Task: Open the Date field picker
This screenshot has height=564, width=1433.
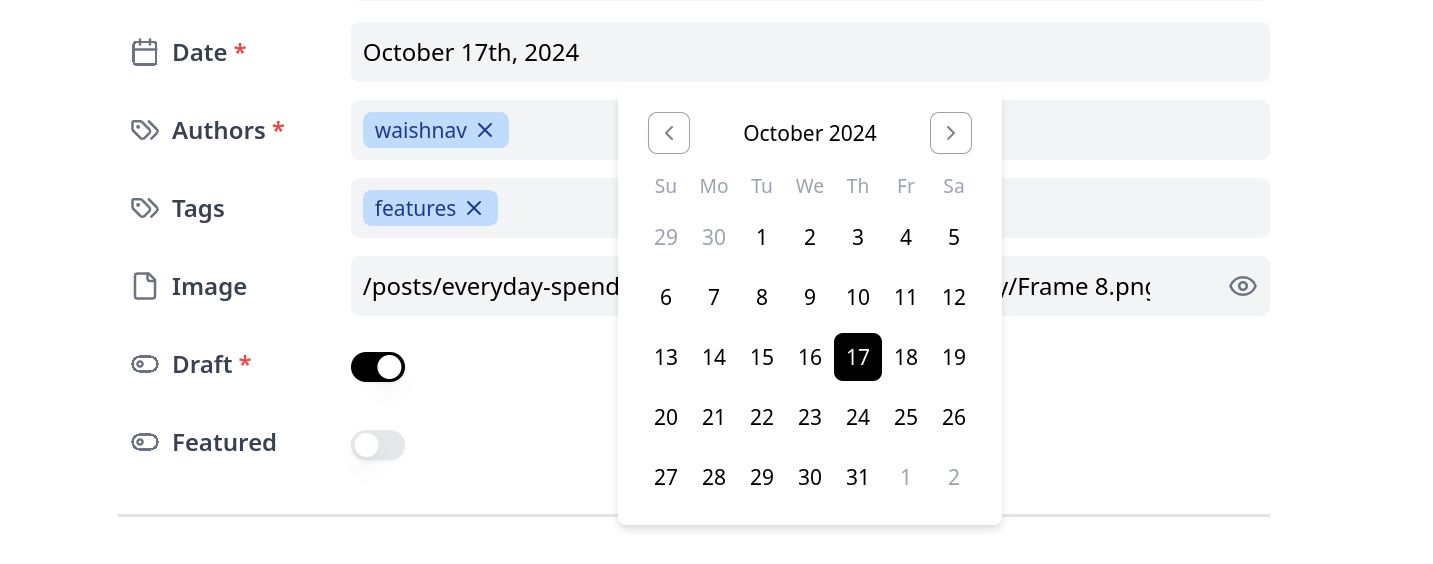Action: pos(810,52)
